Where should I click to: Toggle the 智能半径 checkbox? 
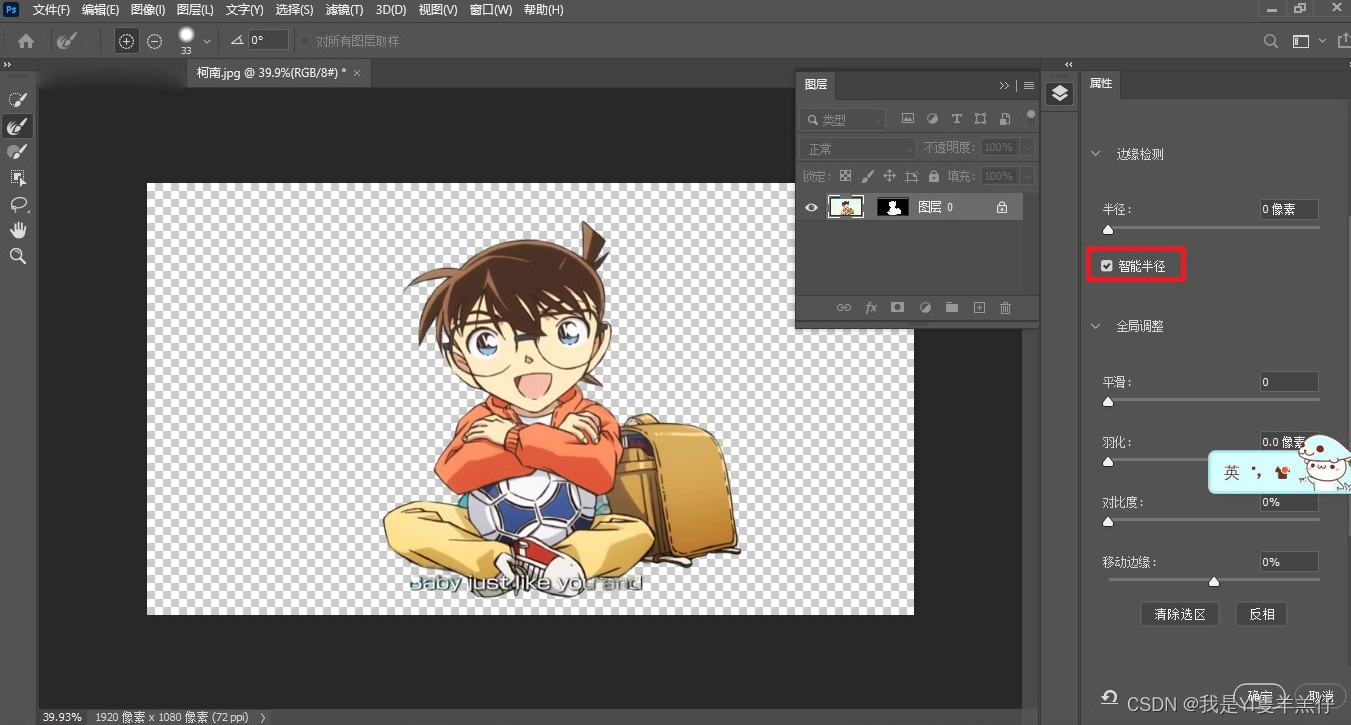click(1106, 266)
